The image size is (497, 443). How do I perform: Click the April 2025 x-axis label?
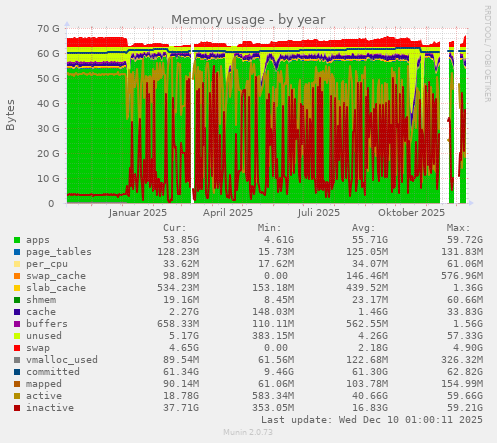(x=228, y=213)
